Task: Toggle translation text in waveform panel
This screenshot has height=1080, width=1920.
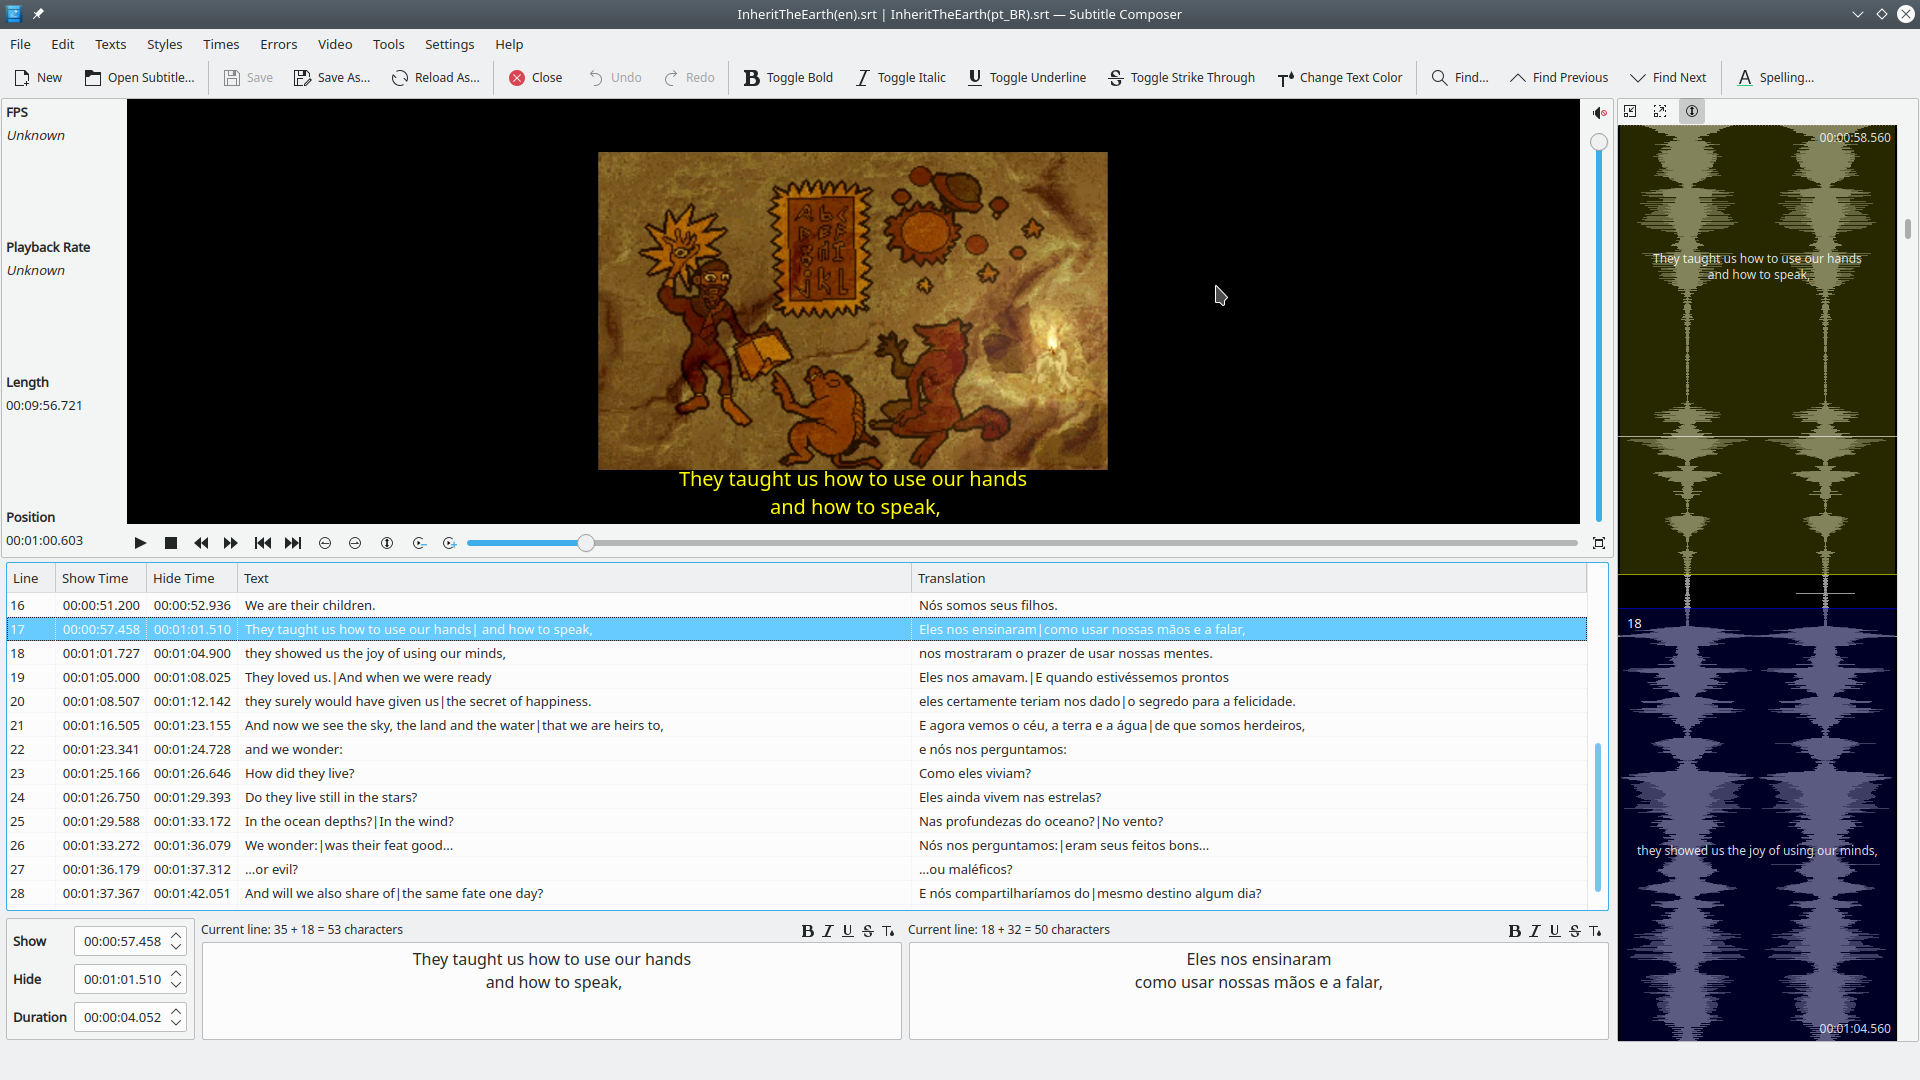Action: (x=1691, y=111)
